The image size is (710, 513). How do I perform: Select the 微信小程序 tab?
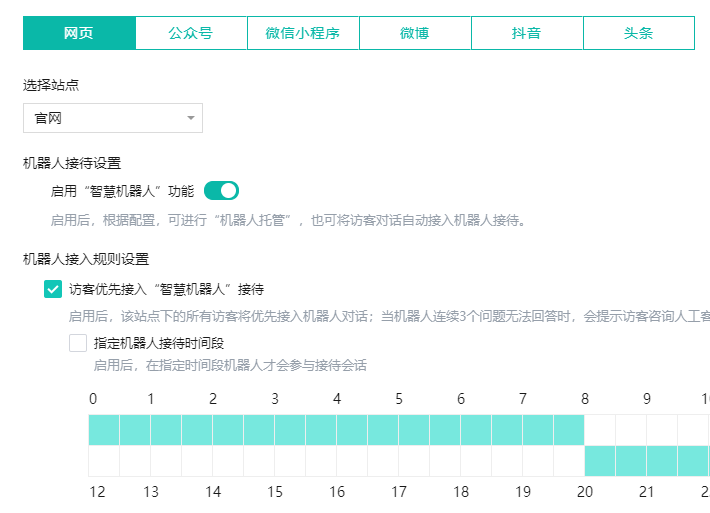click(303, 33)
